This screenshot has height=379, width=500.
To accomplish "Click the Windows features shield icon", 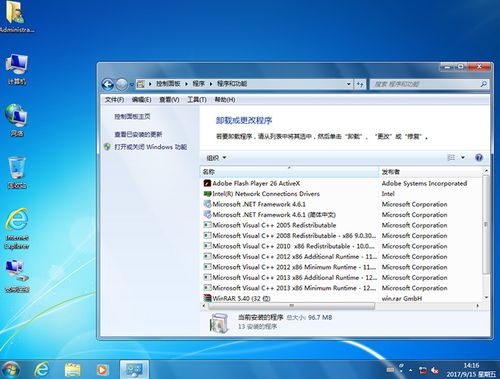I will pos(107,147).
